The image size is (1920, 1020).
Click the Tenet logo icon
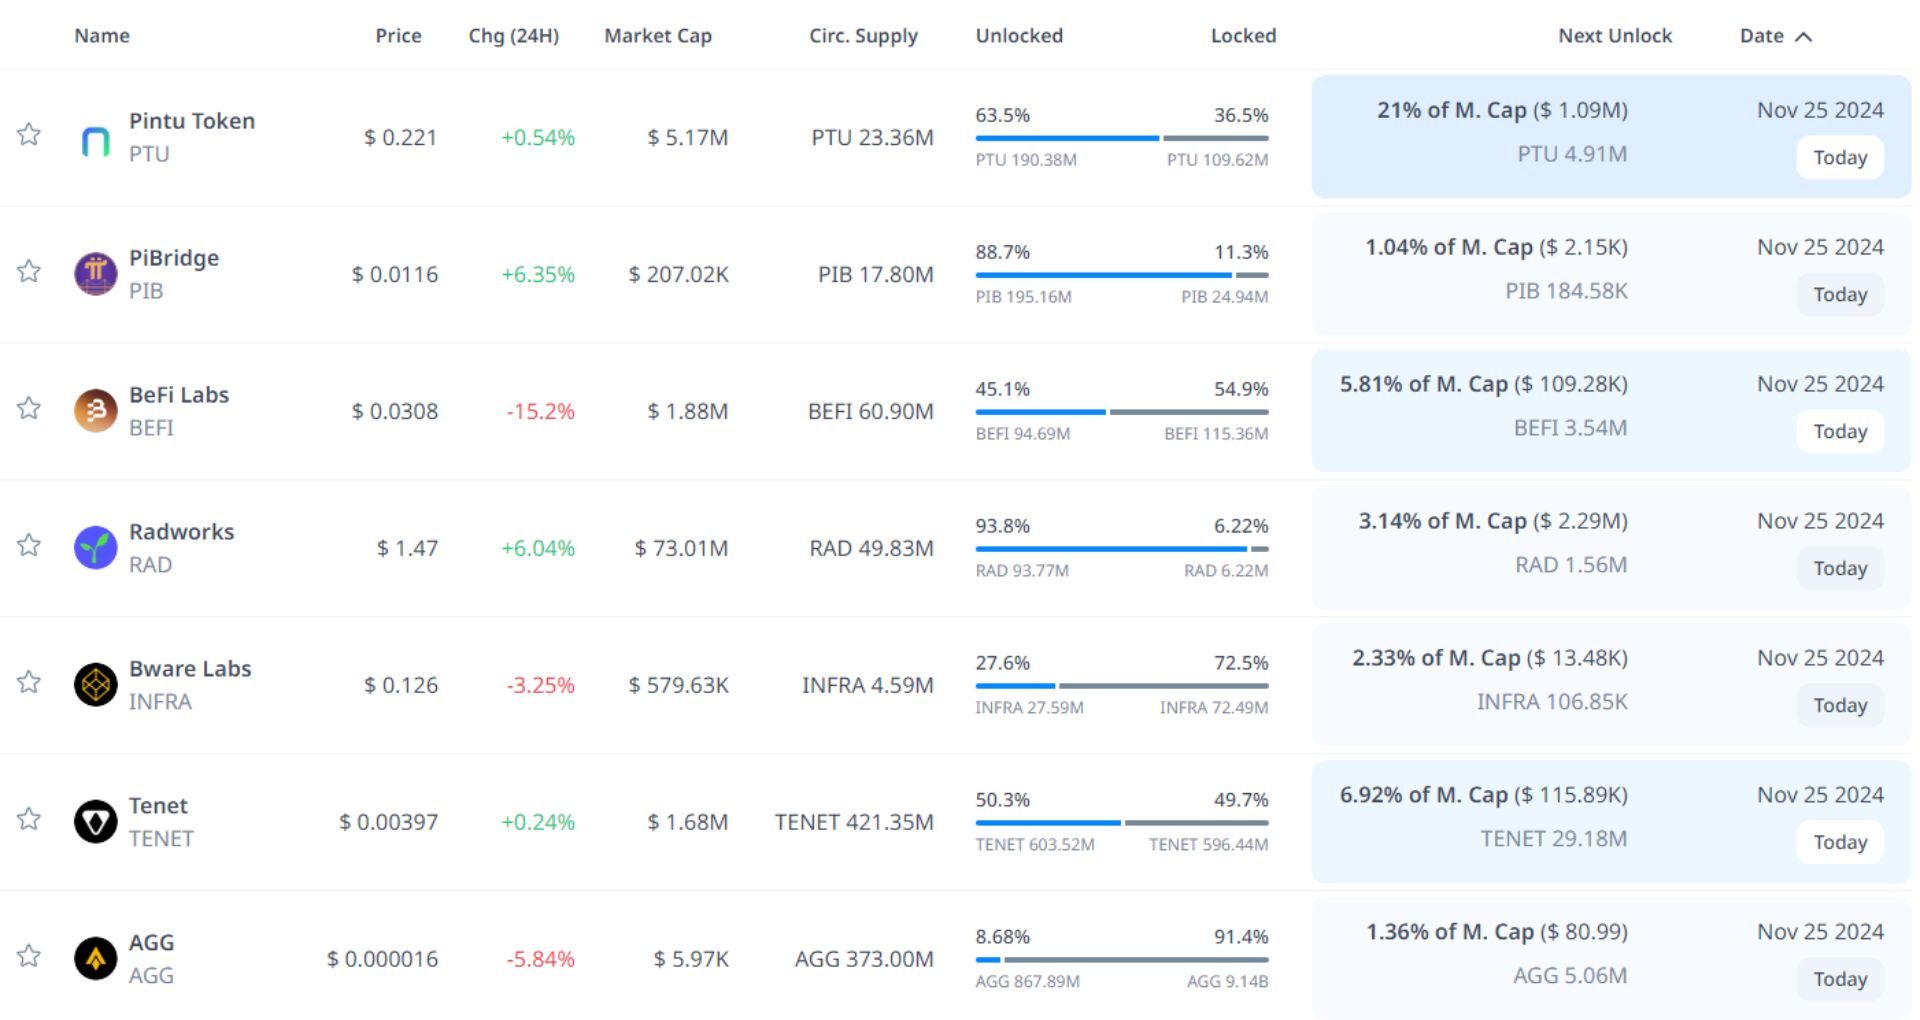tap(96, 822)
